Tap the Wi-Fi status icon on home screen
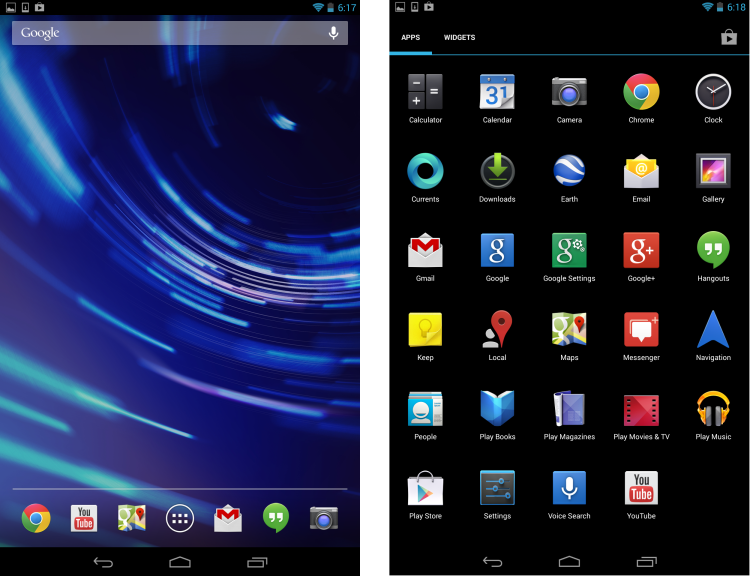 point(318,7)
